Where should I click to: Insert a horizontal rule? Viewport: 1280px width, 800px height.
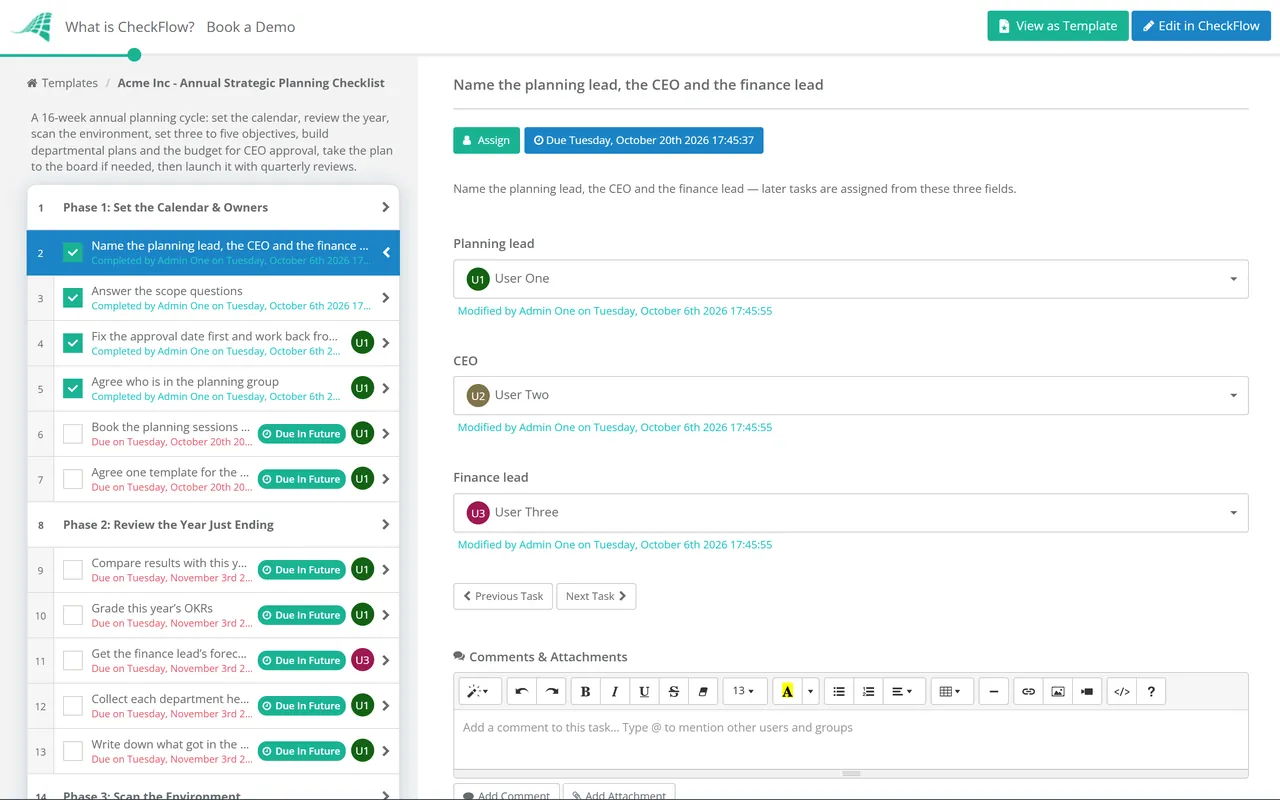(993, 691)
